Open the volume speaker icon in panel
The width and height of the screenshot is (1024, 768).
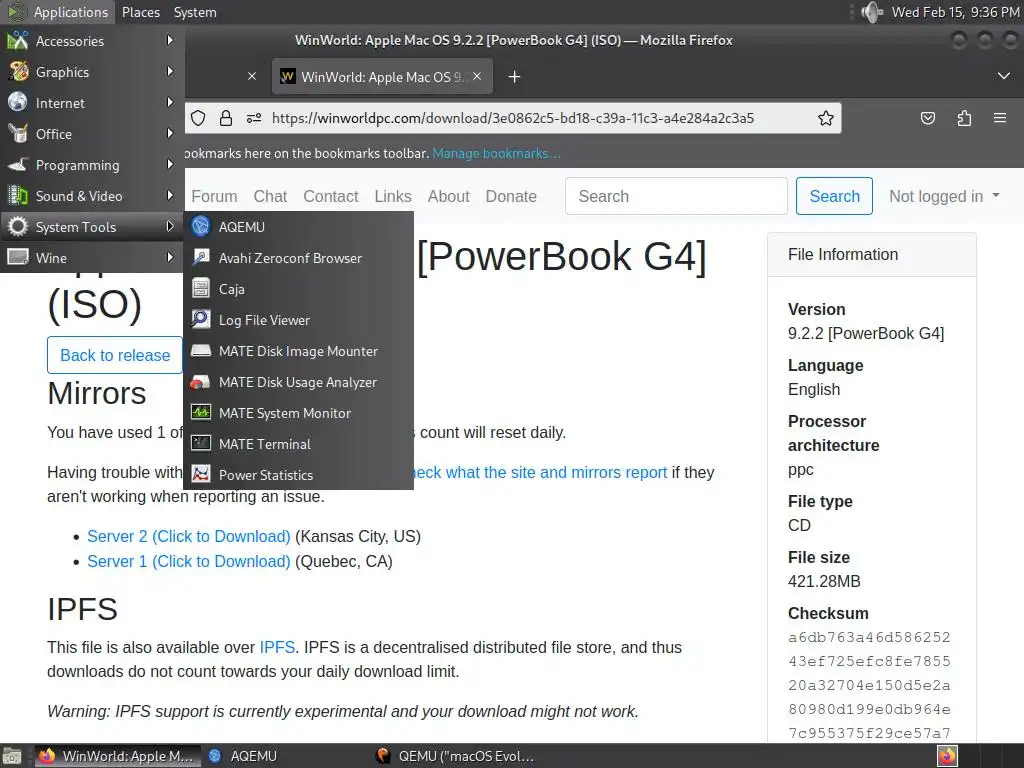pyautogui.click(x=871, y=12)
